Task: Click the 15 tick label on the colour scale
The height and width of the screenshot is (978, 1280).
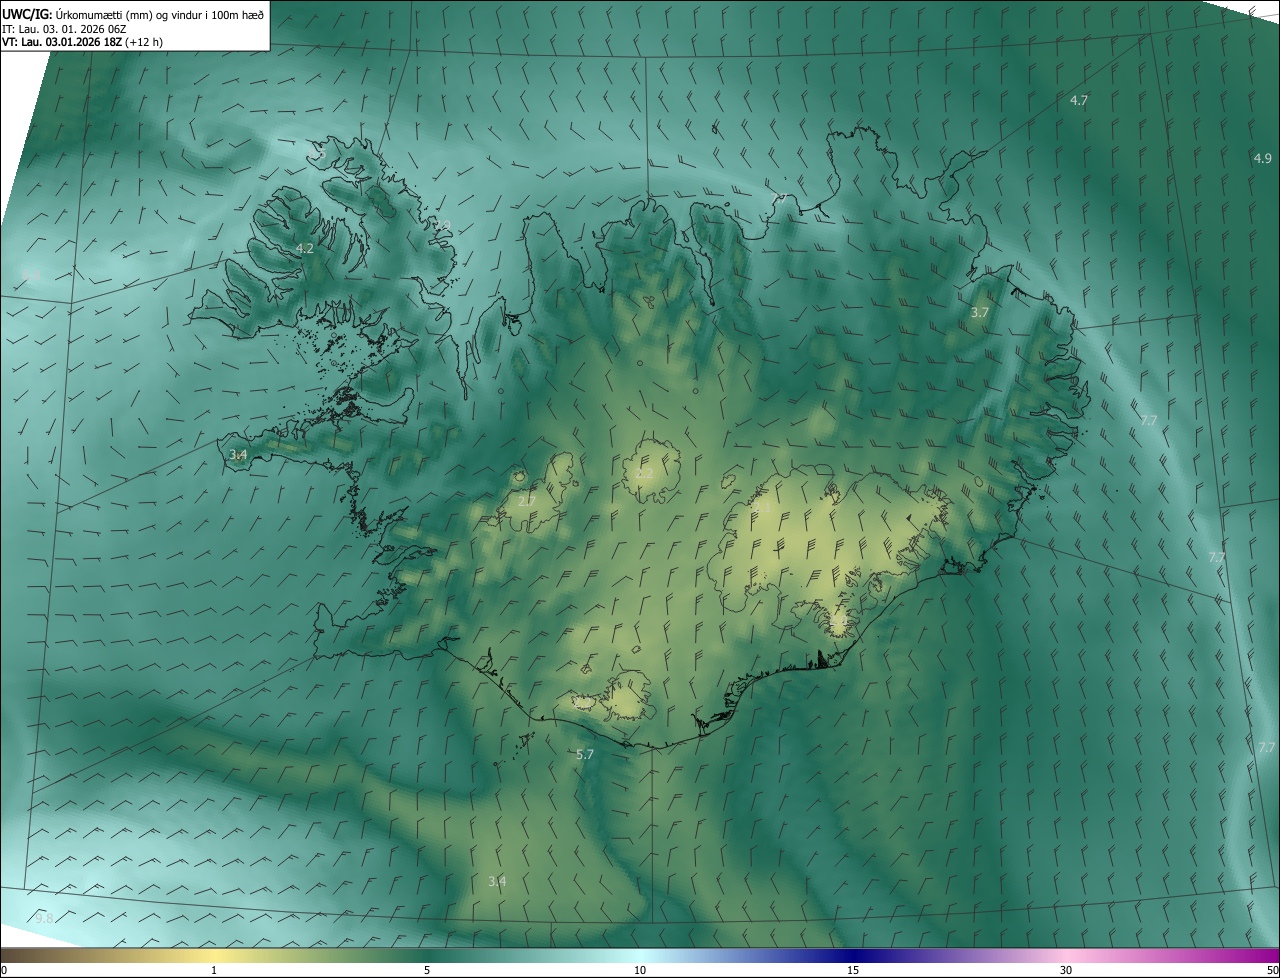Action: point(853,970)
